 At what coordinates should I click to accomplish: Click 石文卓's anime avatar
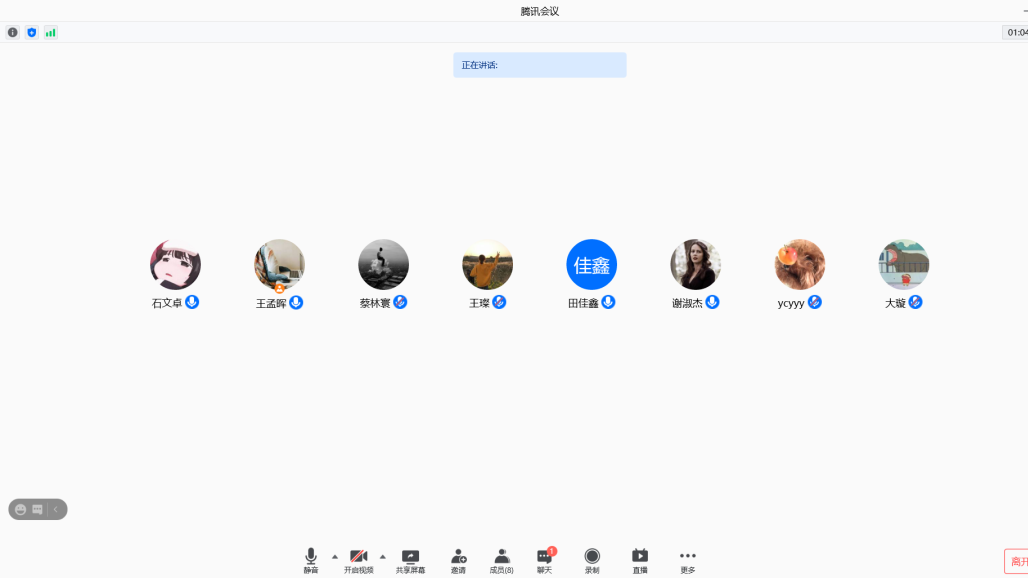point(175,264)
